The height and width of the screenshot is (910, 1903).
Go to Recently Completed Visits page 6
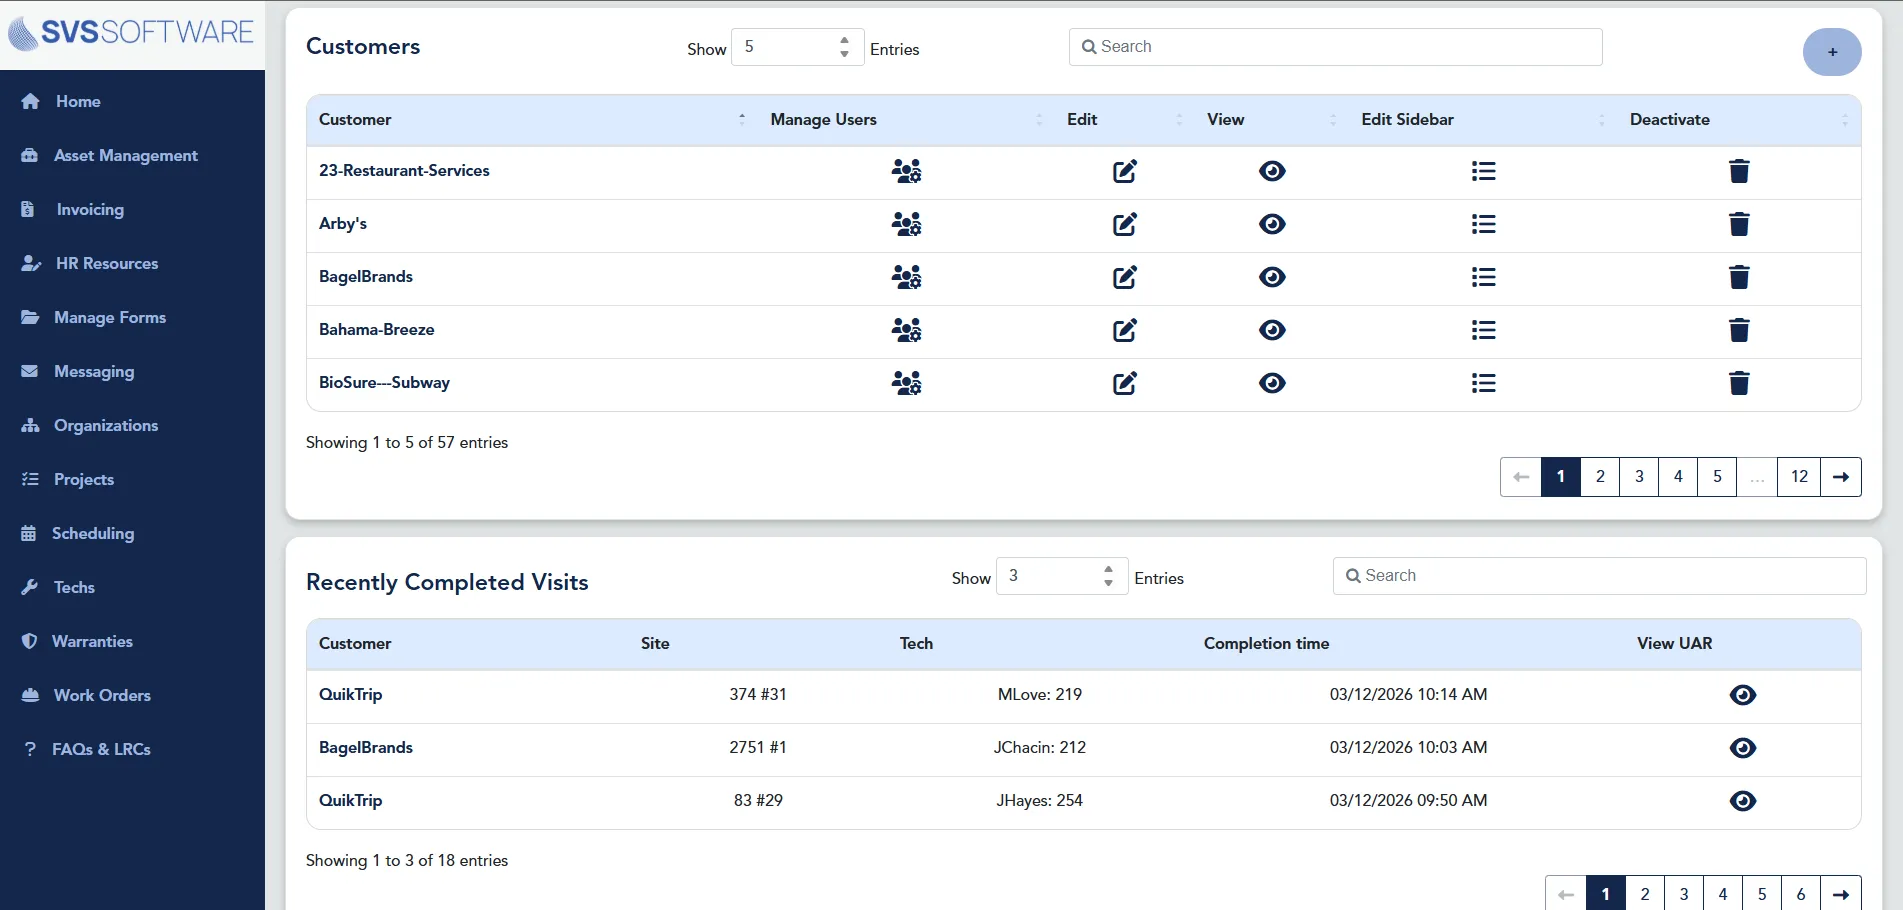(x=1801, y=894)
